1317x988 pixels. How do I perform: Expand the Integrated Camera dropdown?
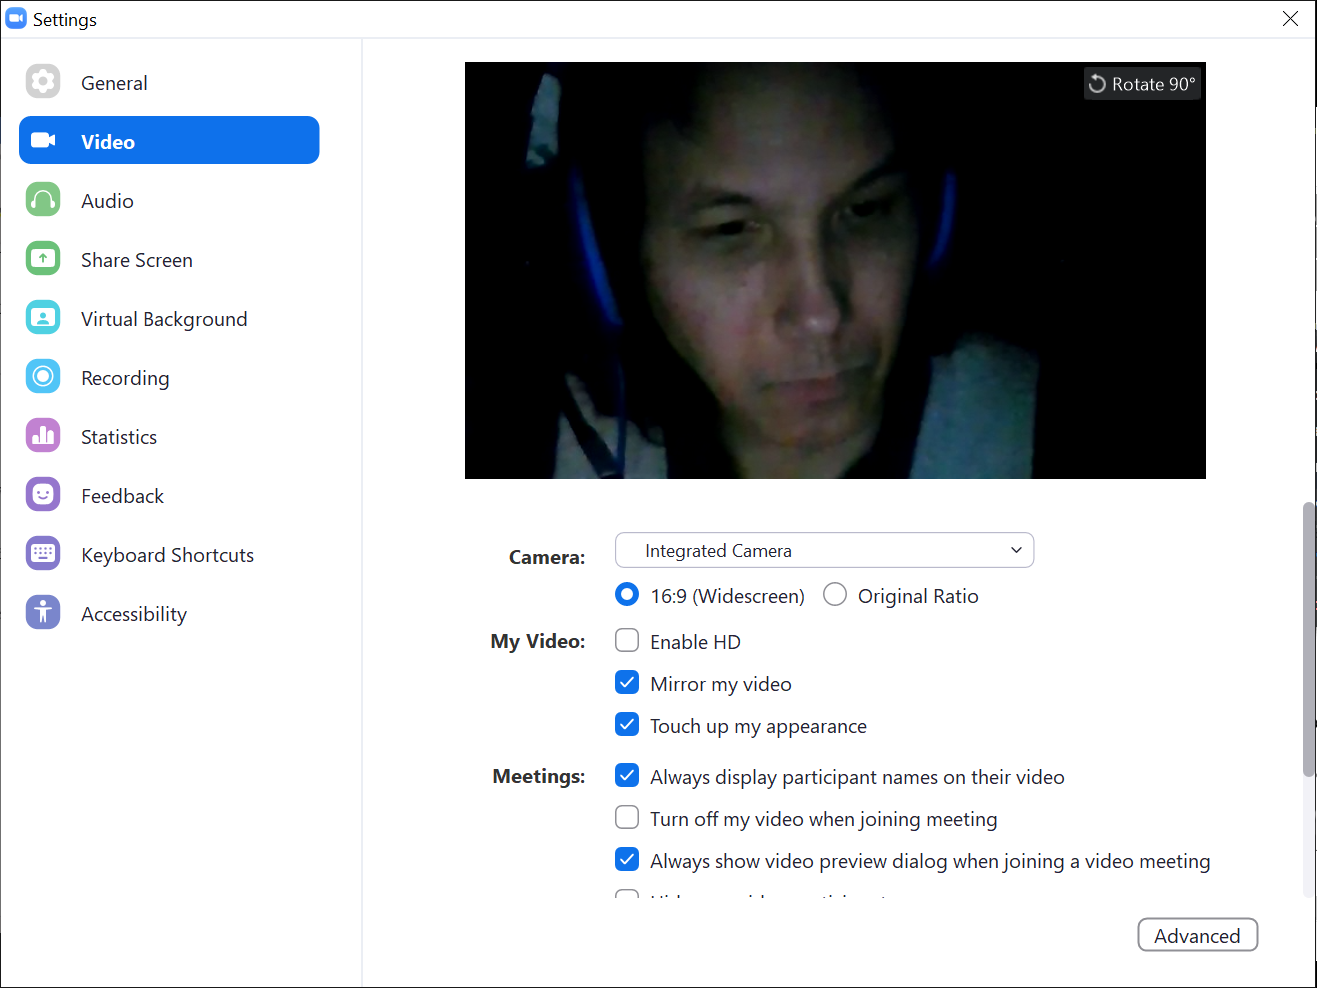tap(824, 550)
